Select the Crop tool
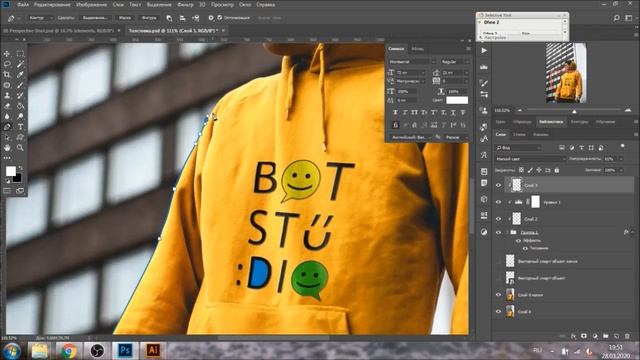640x360 pixels. pyautogui.click(x=7, y=75)
